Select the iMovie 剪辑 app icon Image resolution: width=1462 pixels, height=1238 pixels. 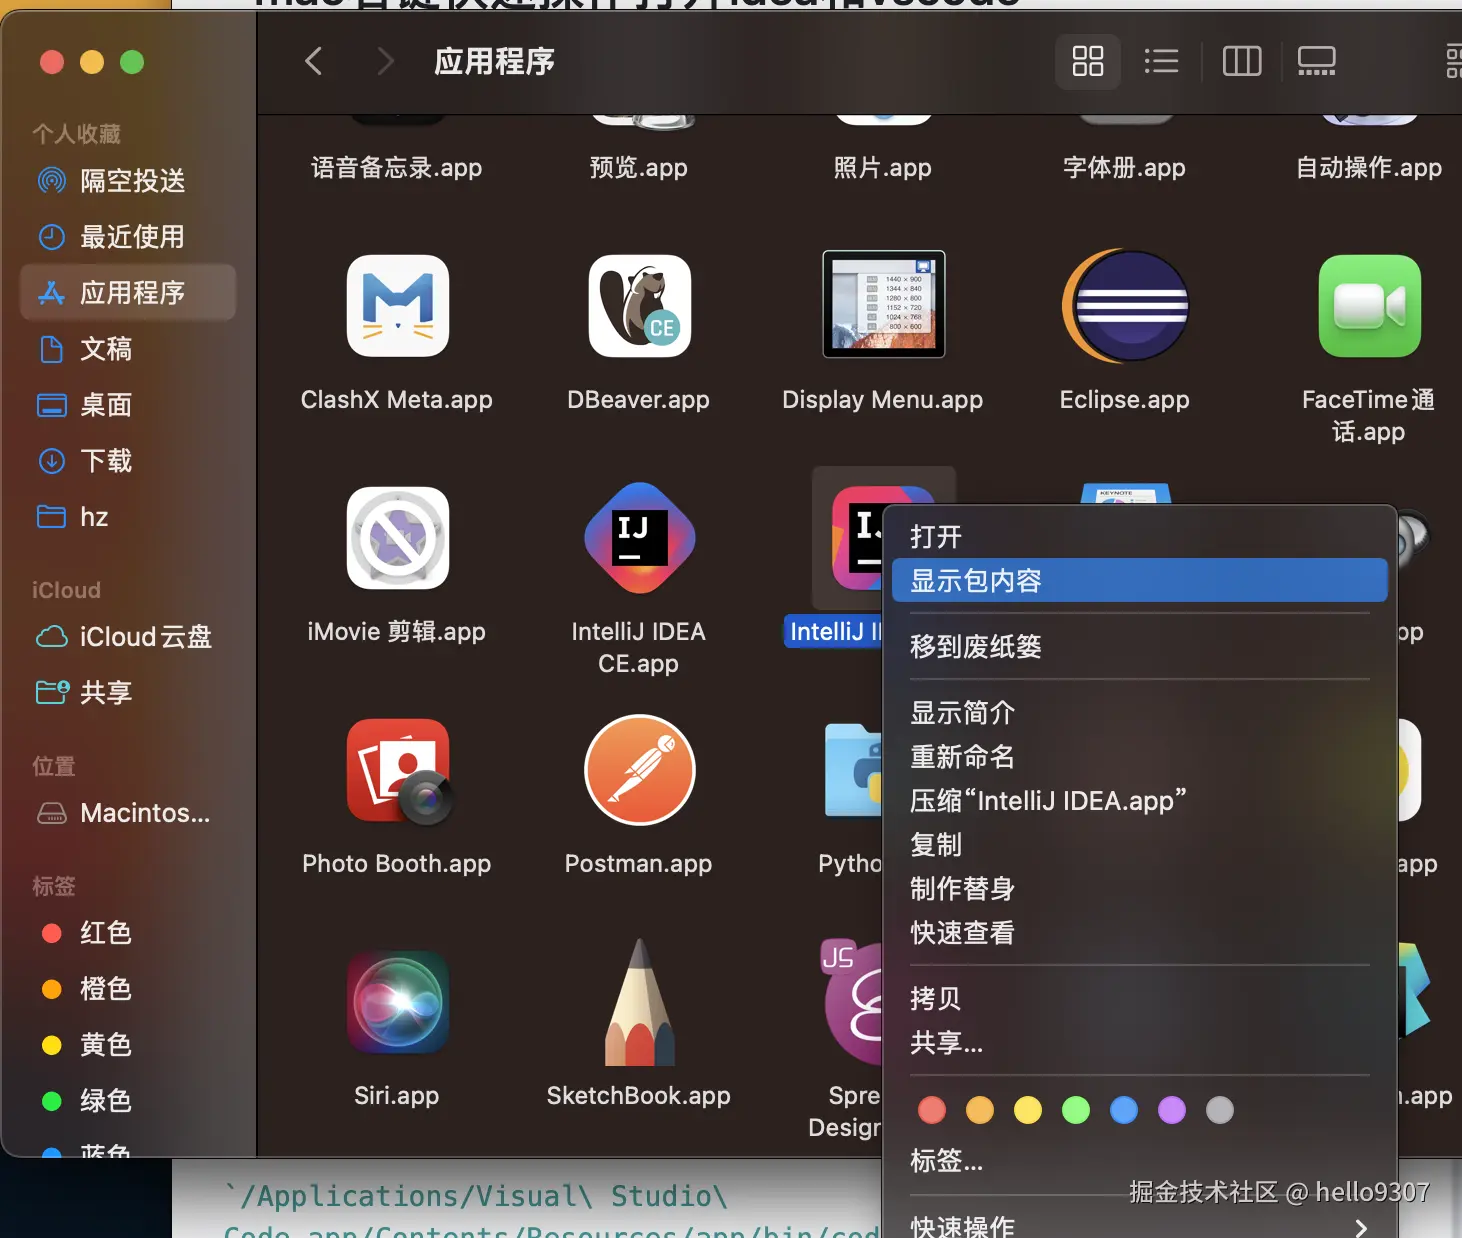click(x=397, y=538)
